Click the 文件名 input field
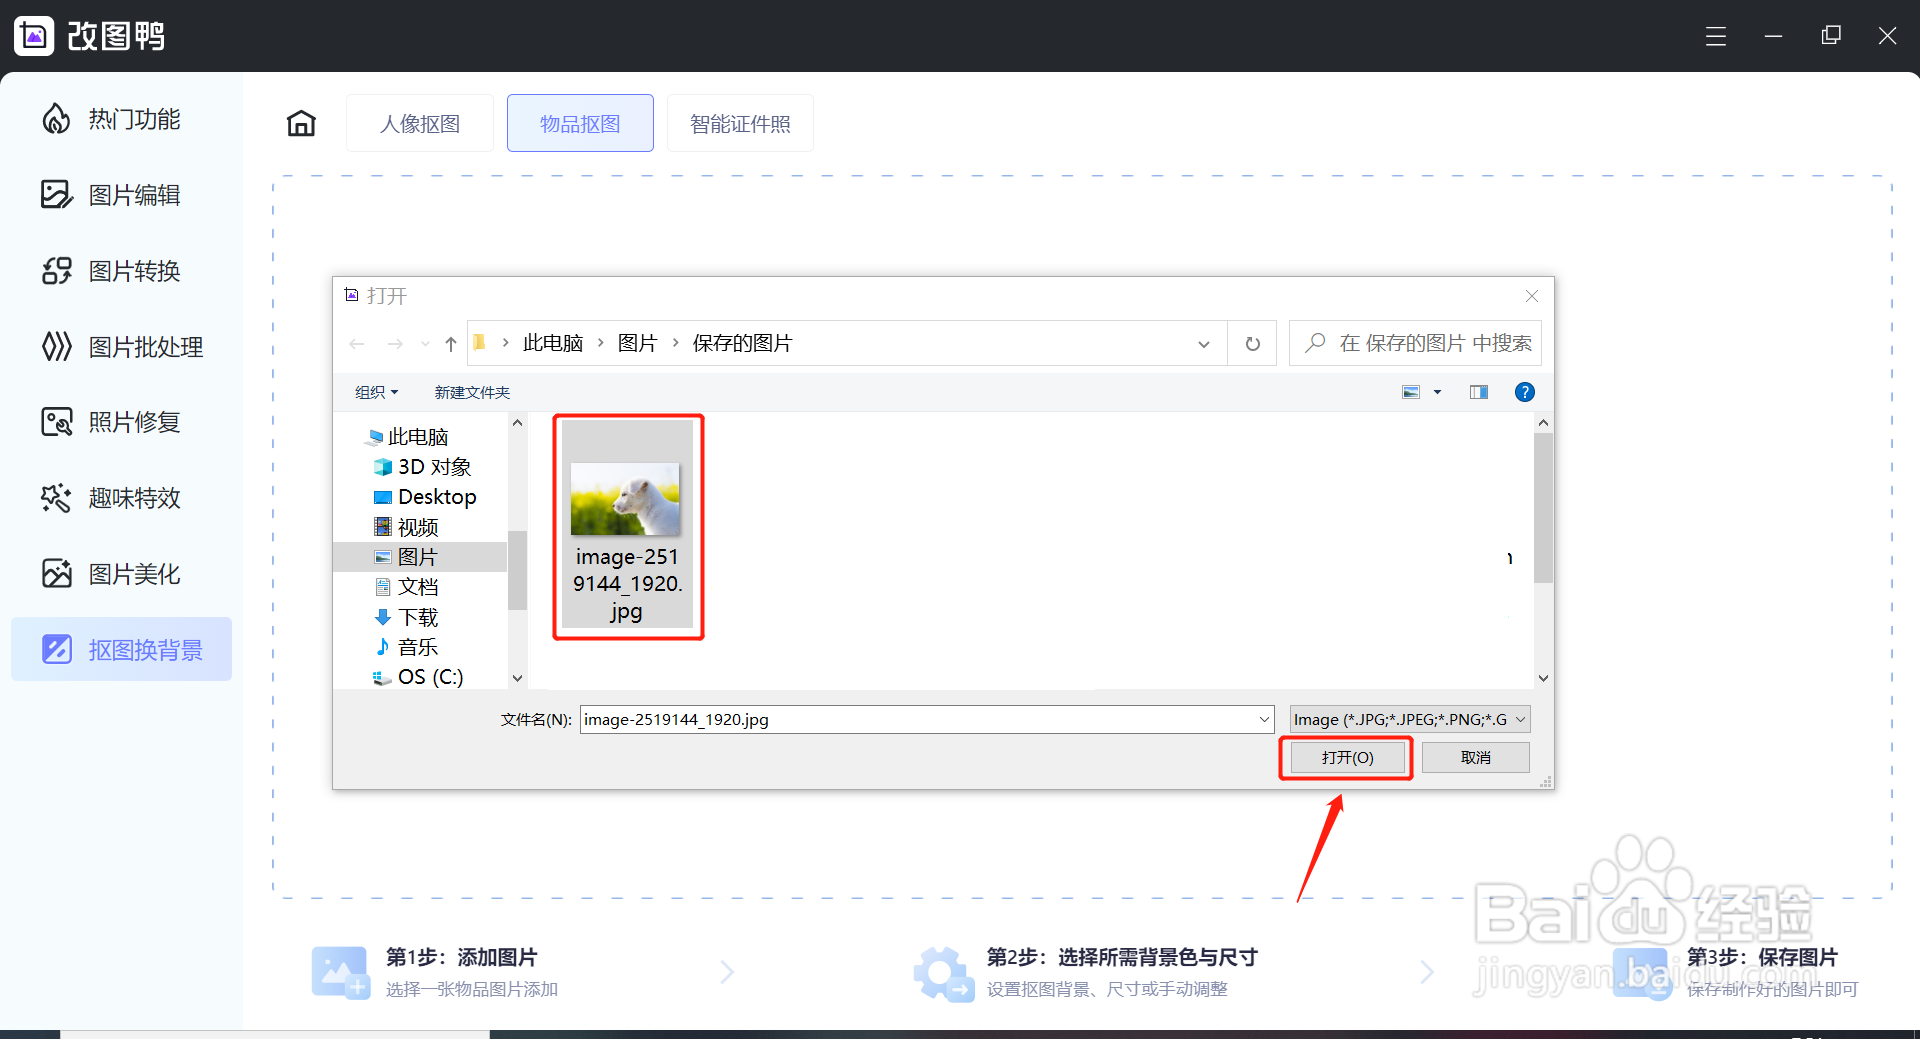The width and height of the screenshot is (1920, 1039). 917,719
